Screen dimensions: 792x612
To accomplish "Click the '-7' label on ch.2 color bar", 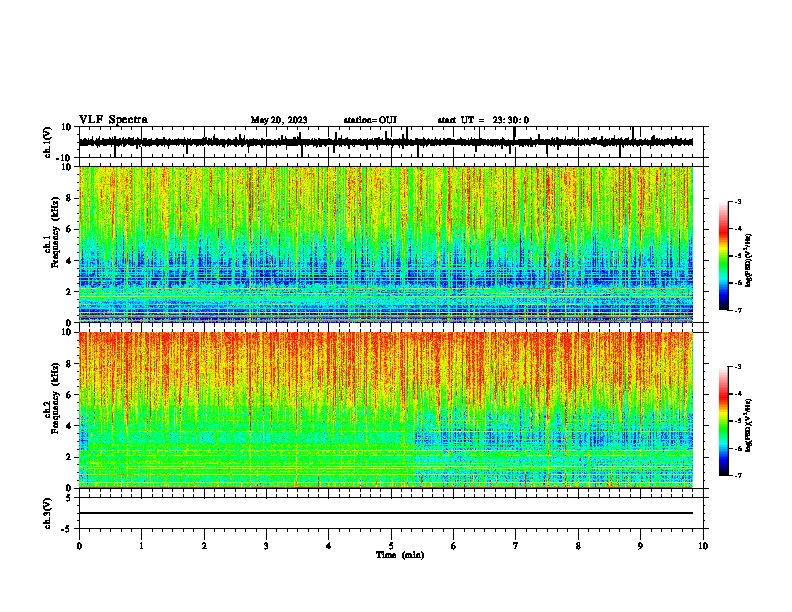I will pos(737,475).
